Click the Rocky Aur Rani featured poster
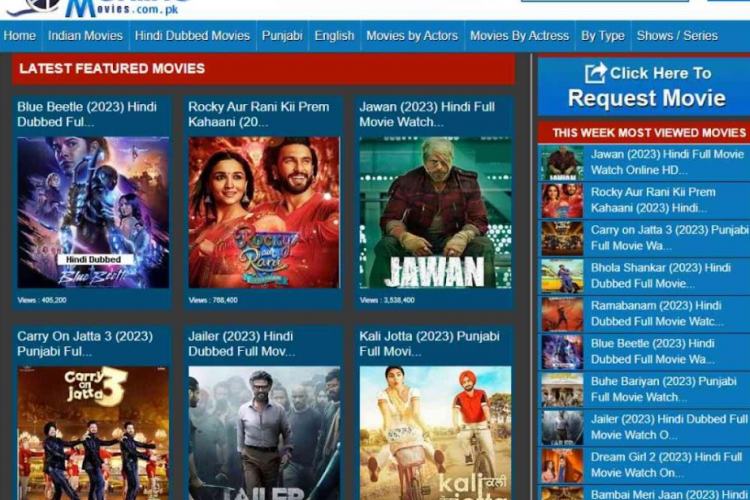This screenshot has width=750, height=500. pyautogui.click(x=264, y=212)
